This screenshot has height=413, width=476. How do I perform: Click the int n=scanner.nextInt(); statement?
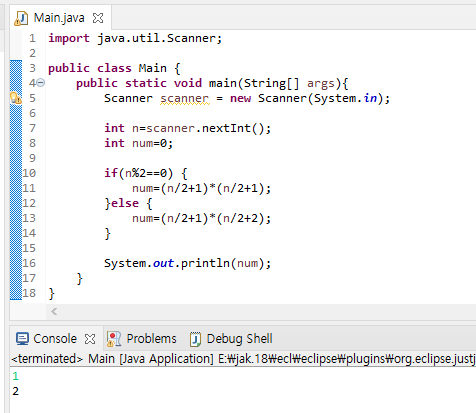(188, 128)
